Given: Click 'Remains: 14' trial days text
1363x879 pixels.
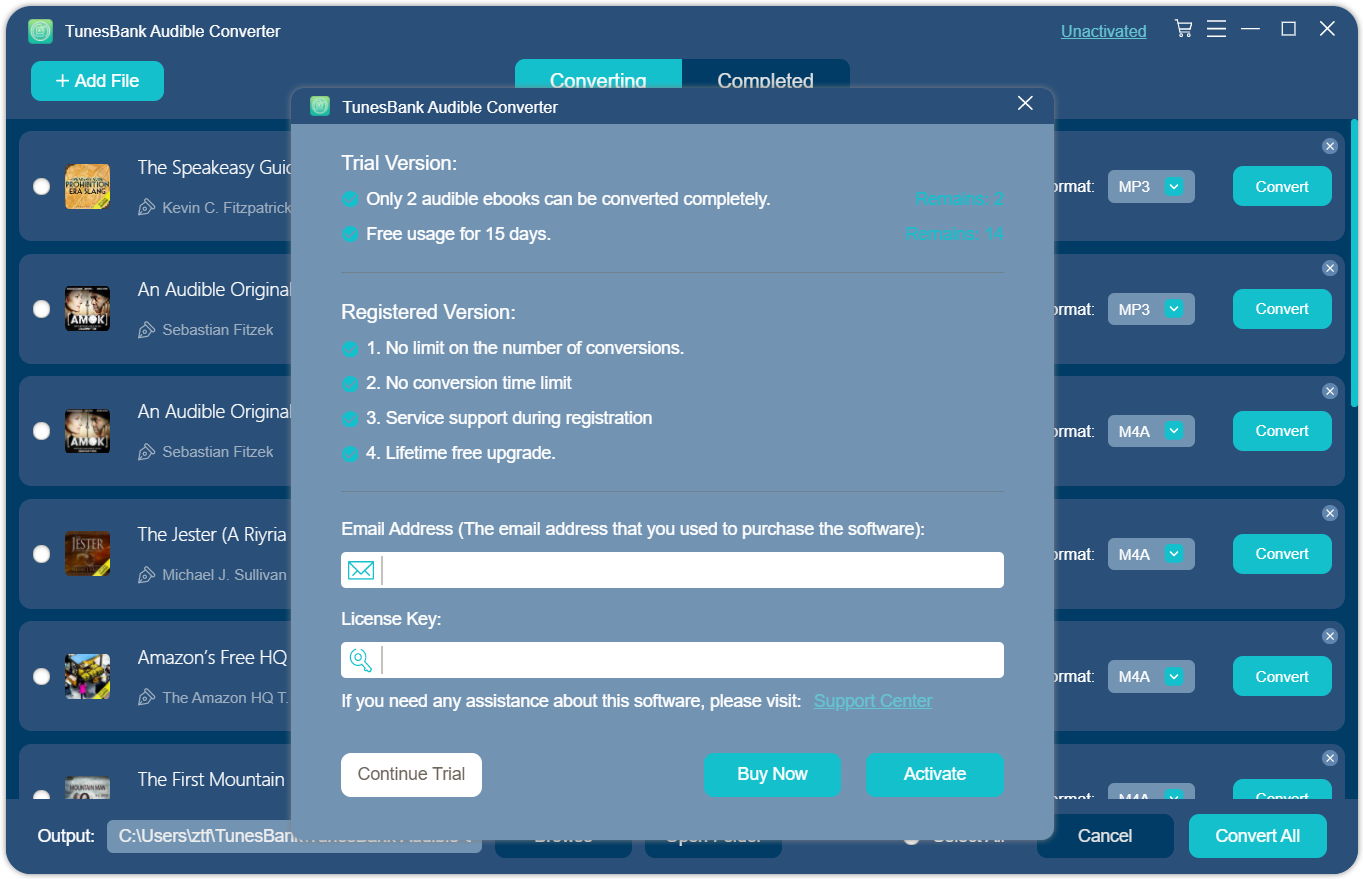Looking at the screenshot, I should (x=955, y=234).
